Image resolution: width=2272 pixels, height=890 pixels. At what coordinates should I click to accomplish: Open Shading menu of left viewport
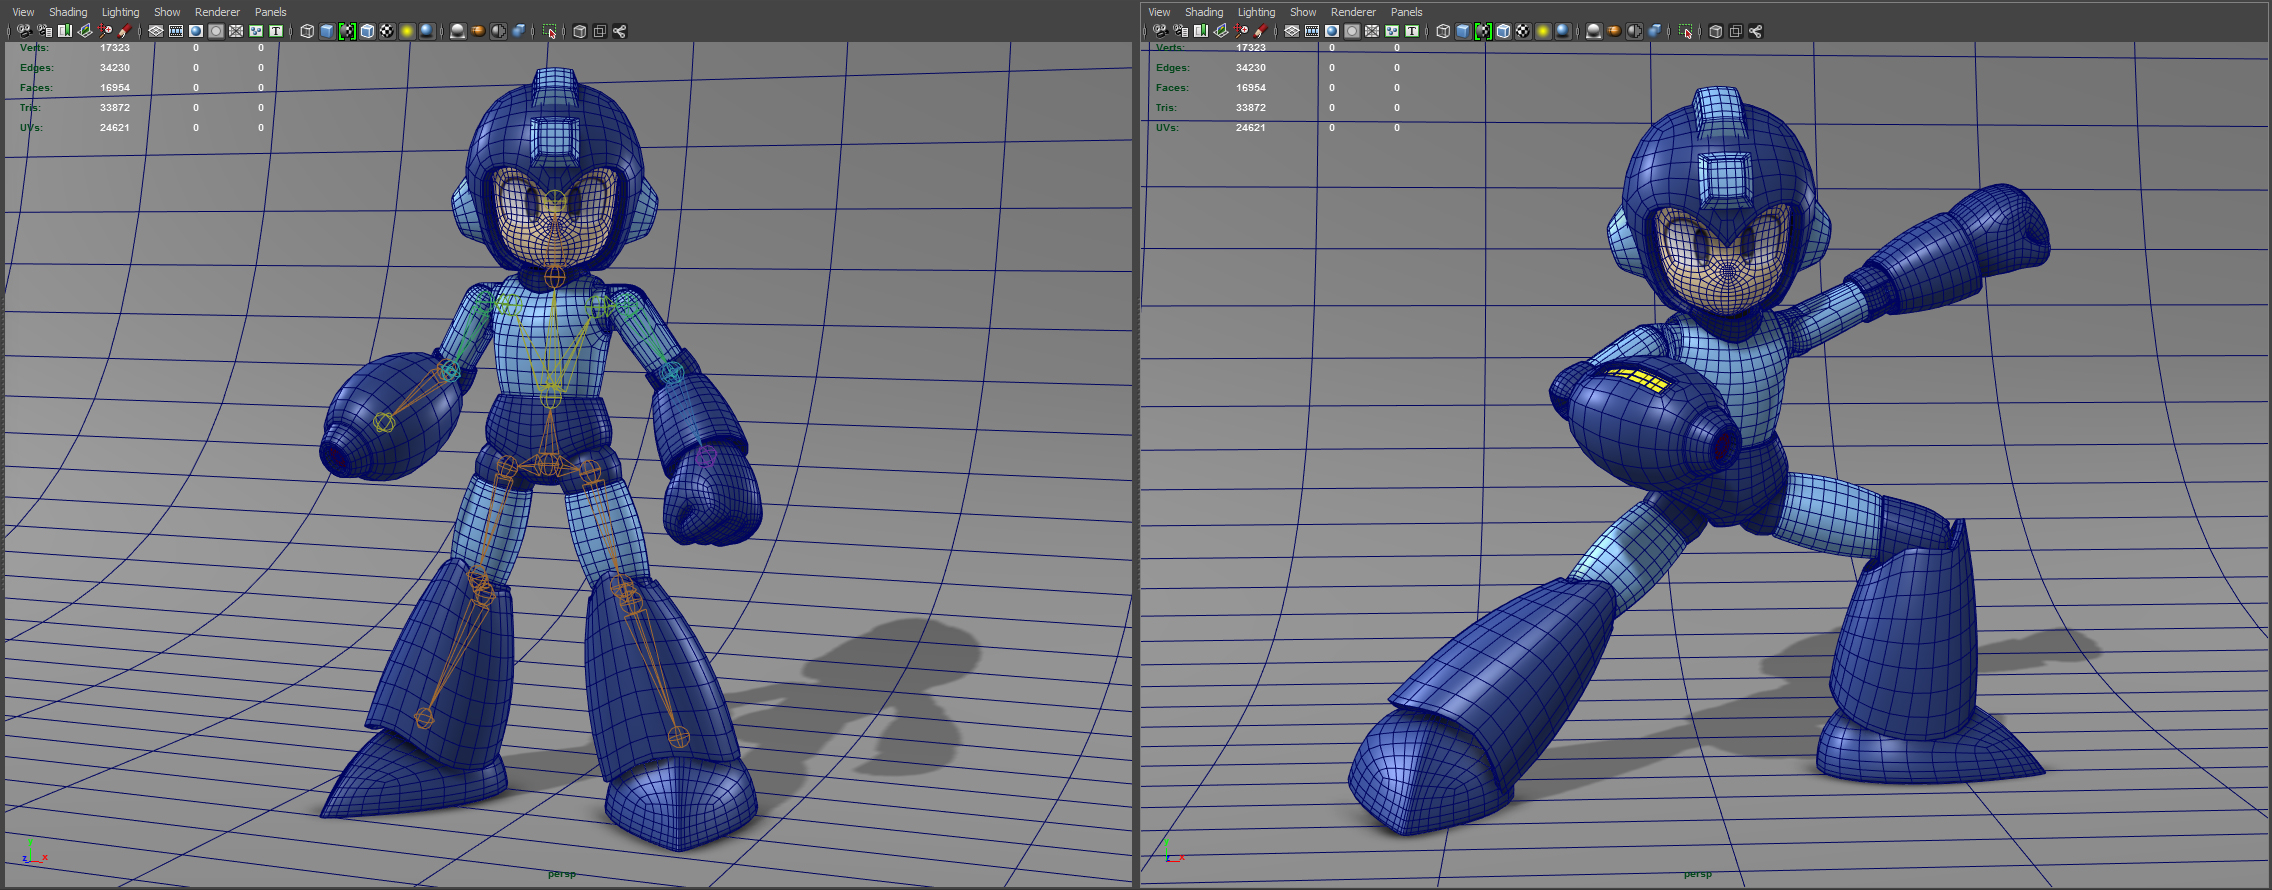(68, 12)
